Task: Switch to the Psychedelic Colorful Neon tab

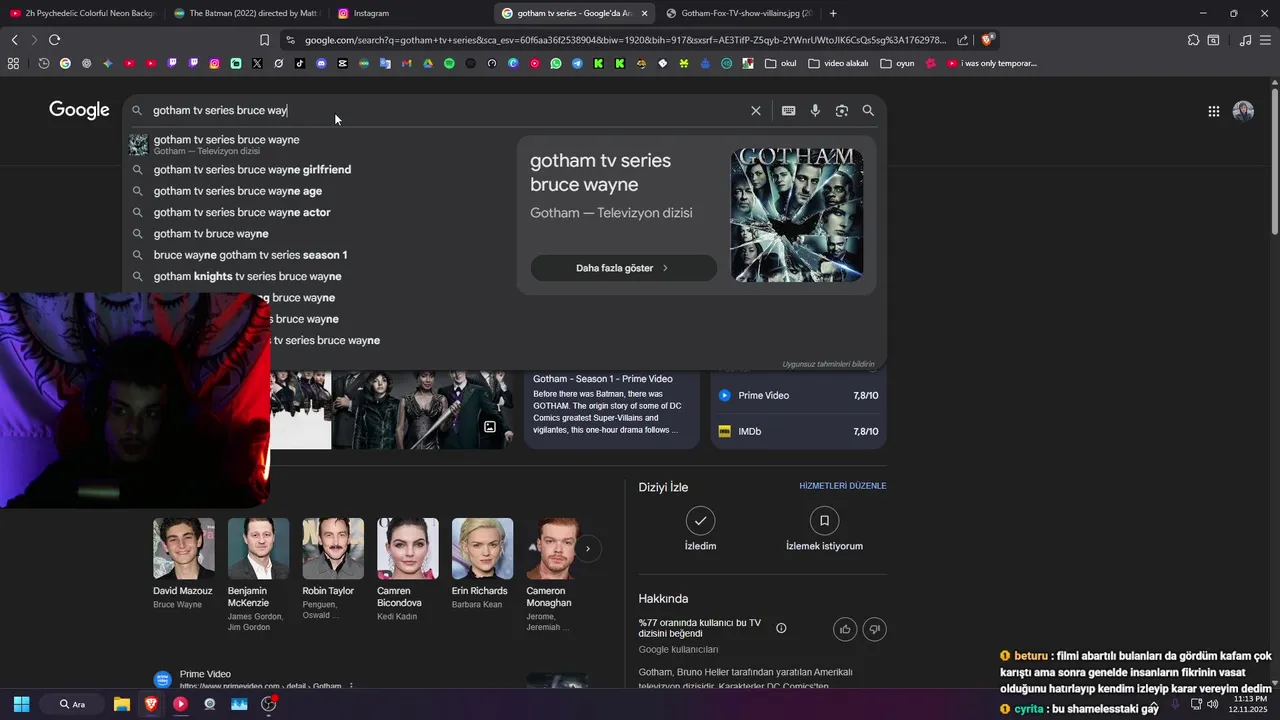Action: [x=82, y=13]
